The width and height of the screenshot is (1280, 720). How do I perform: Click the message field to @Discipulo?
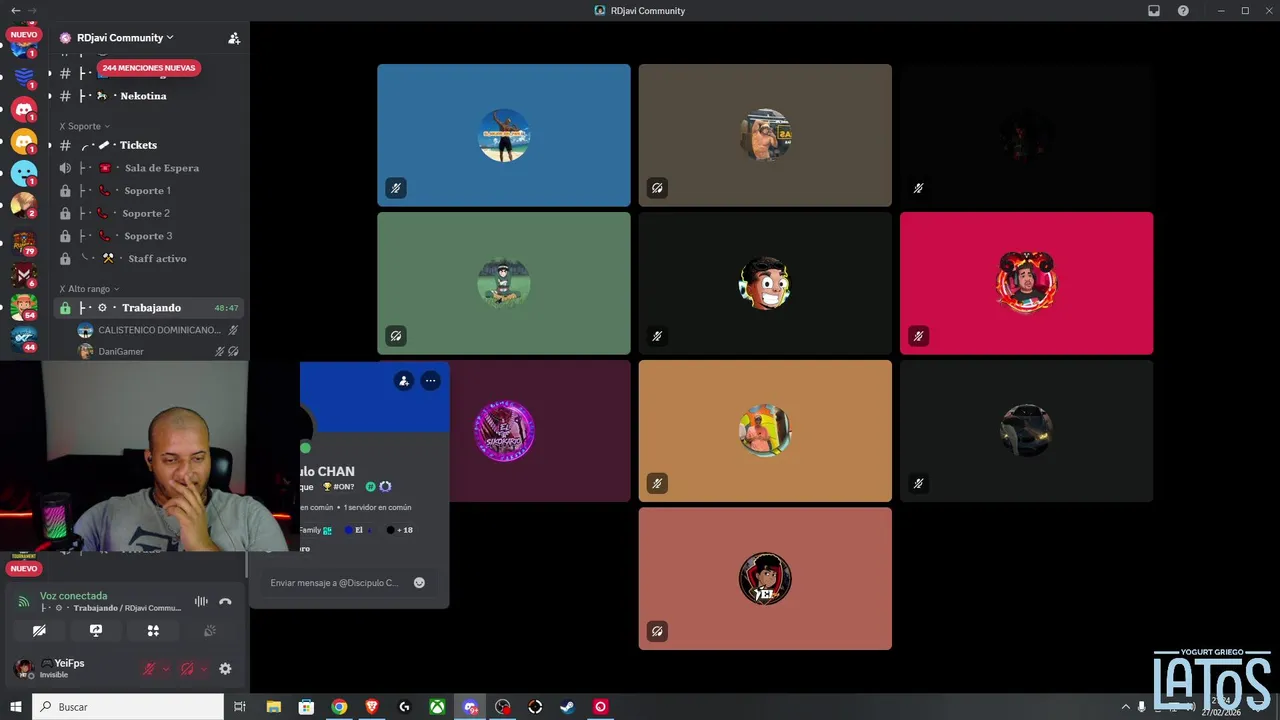[x=336, y=583]
